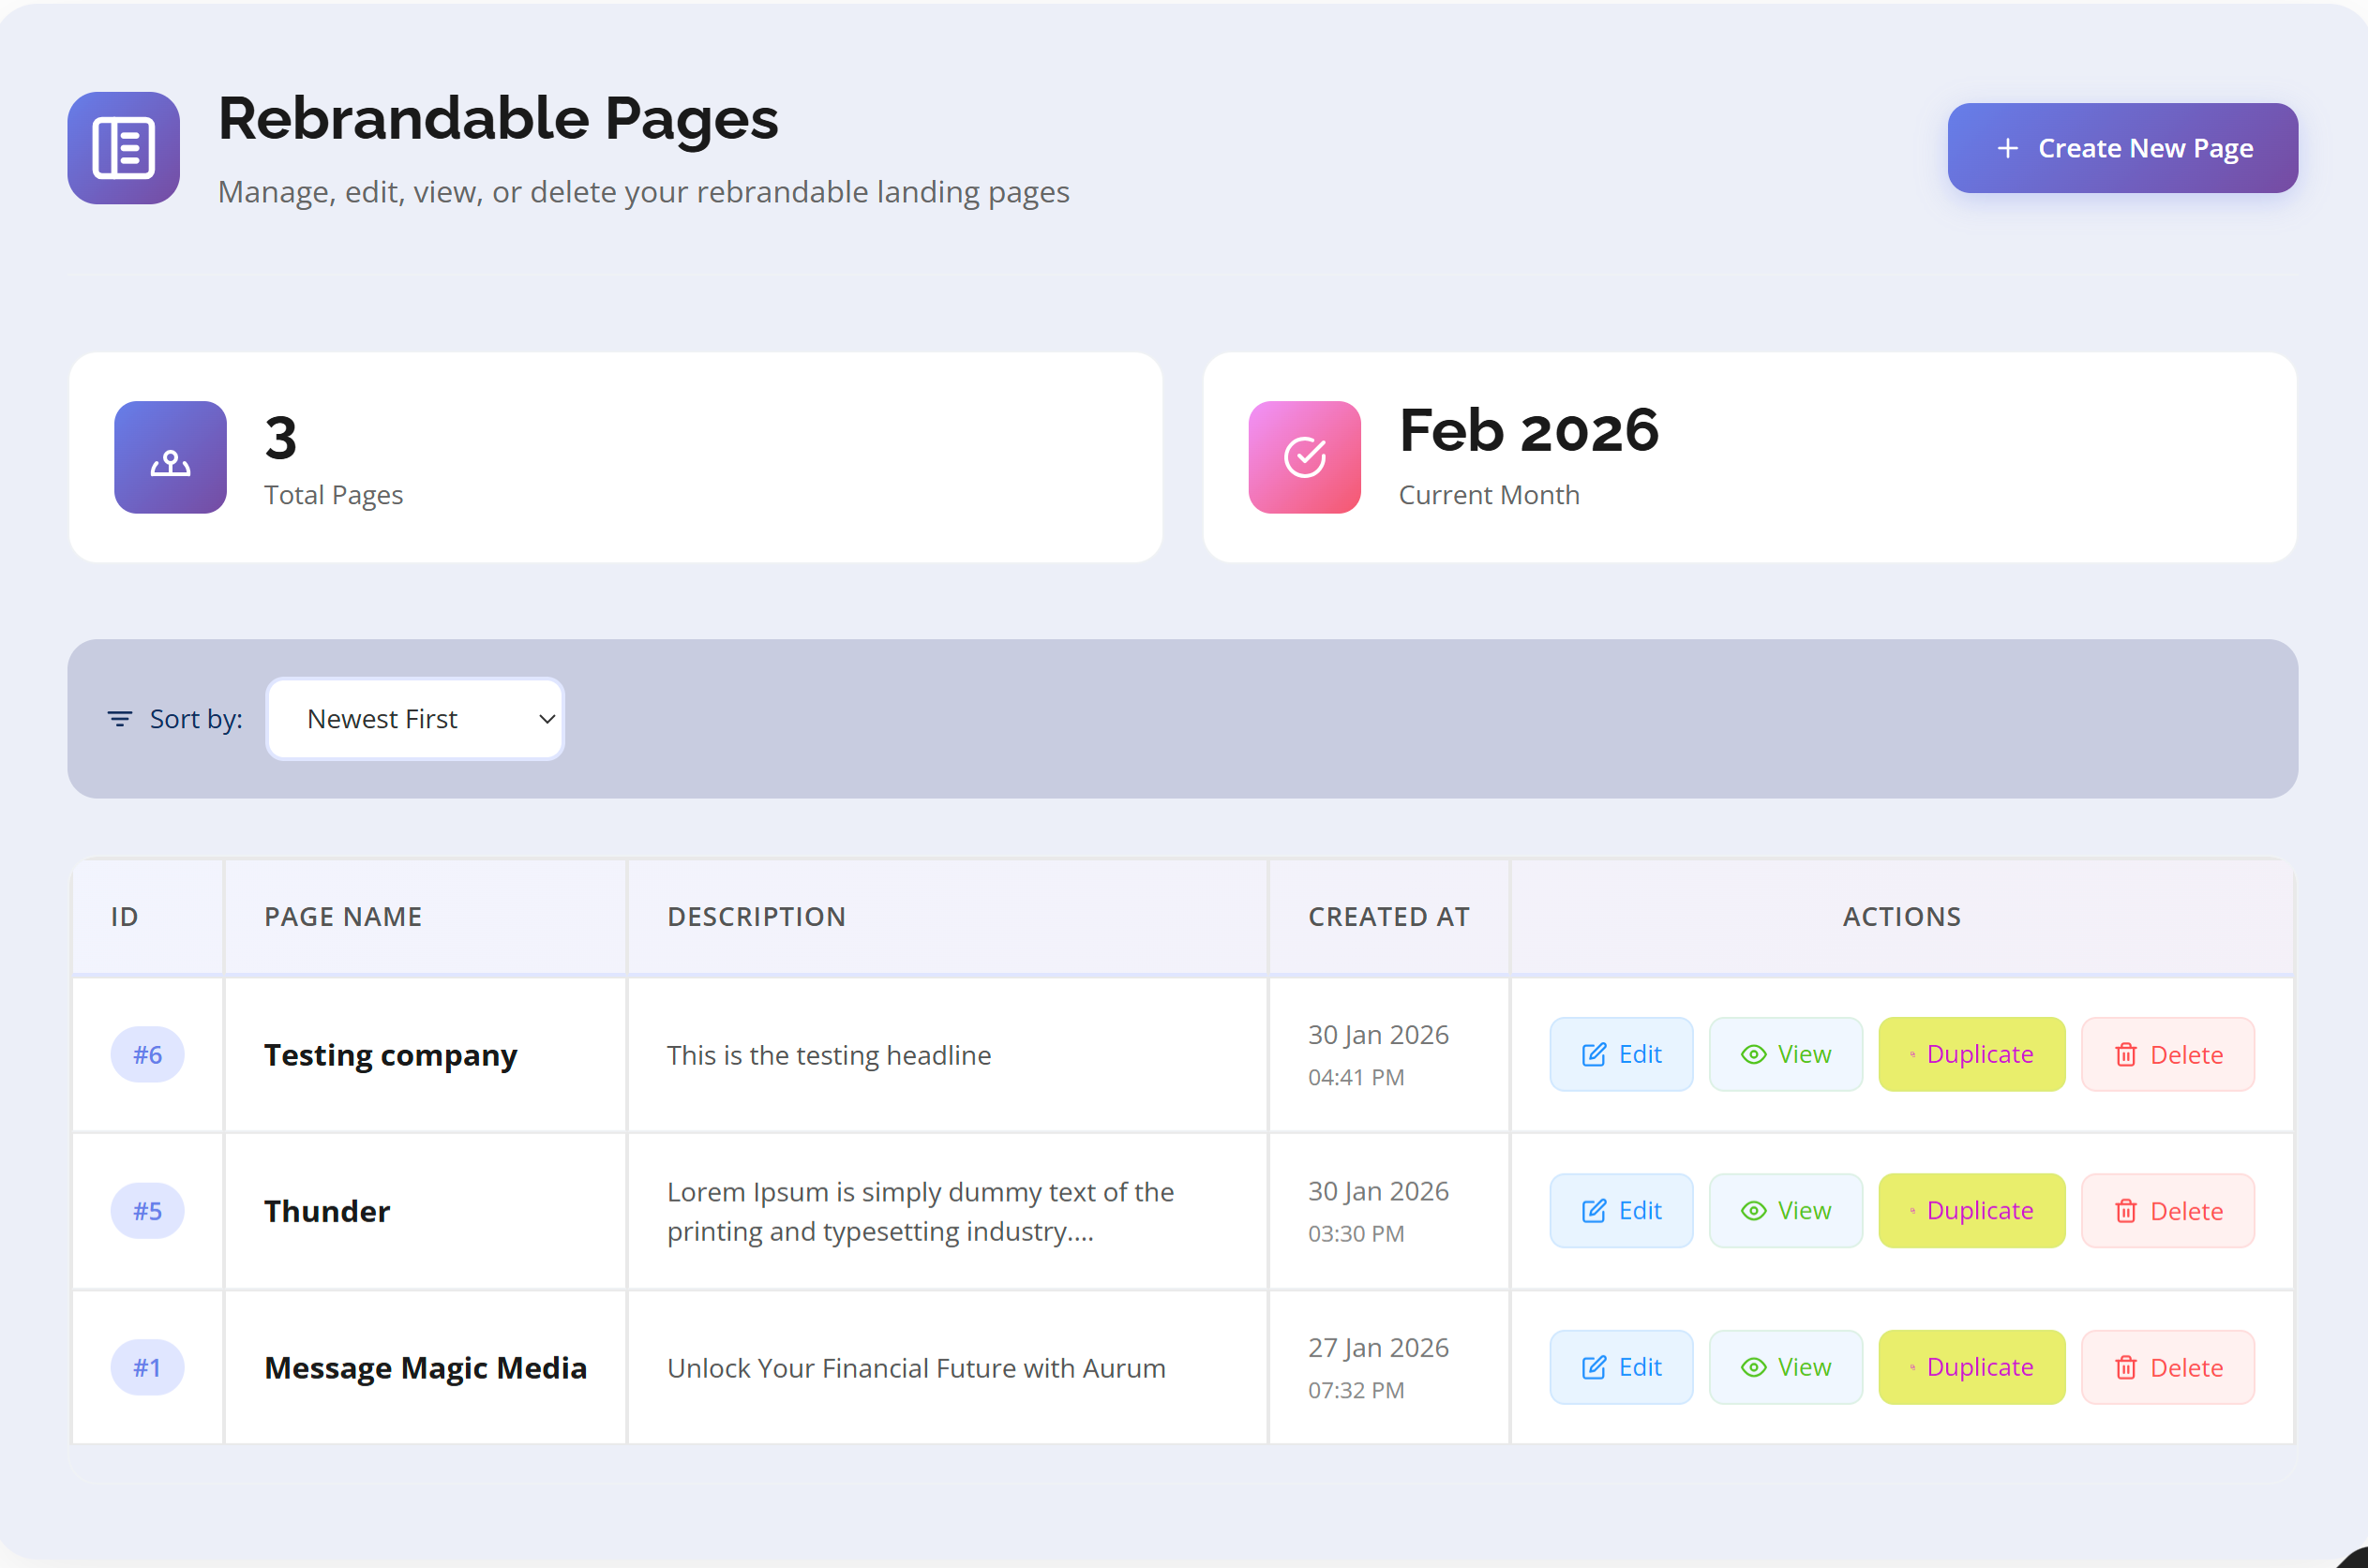Click trash icon in Testing company row

2125,1055
